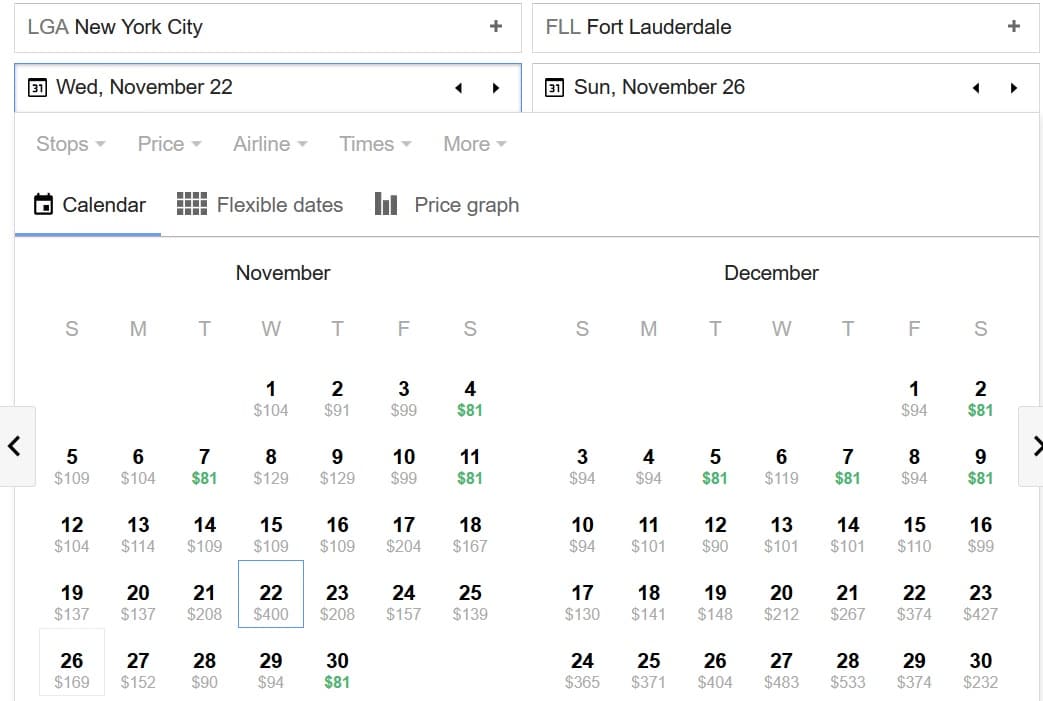Open the Times filter dropdown
This screenshot has width=1043, height=701.
[375, 144]
